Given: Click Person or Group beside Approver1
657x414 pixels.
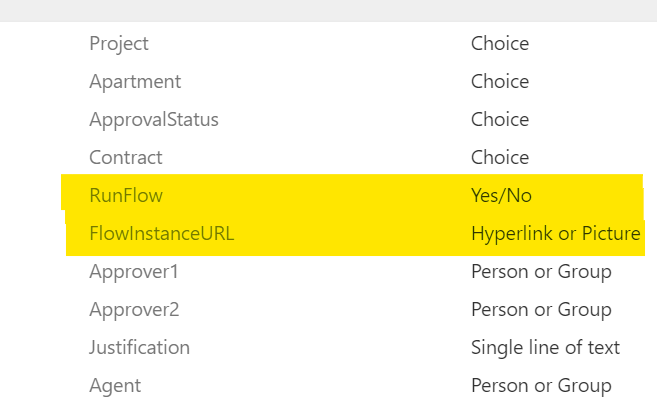Looking at the screenshot, I should (541, 272).
